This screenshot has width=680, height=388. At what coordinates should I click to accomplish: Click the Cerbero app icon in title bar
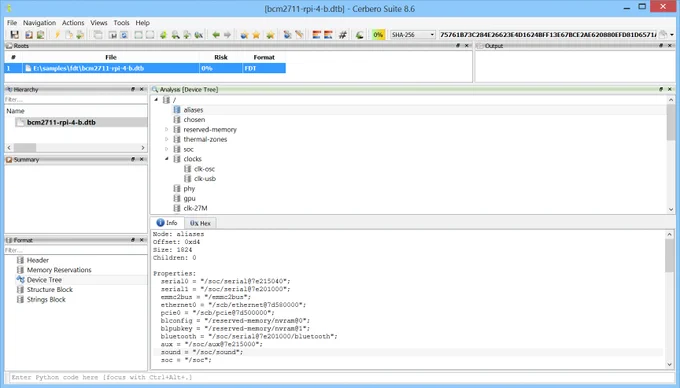point(9,8)
